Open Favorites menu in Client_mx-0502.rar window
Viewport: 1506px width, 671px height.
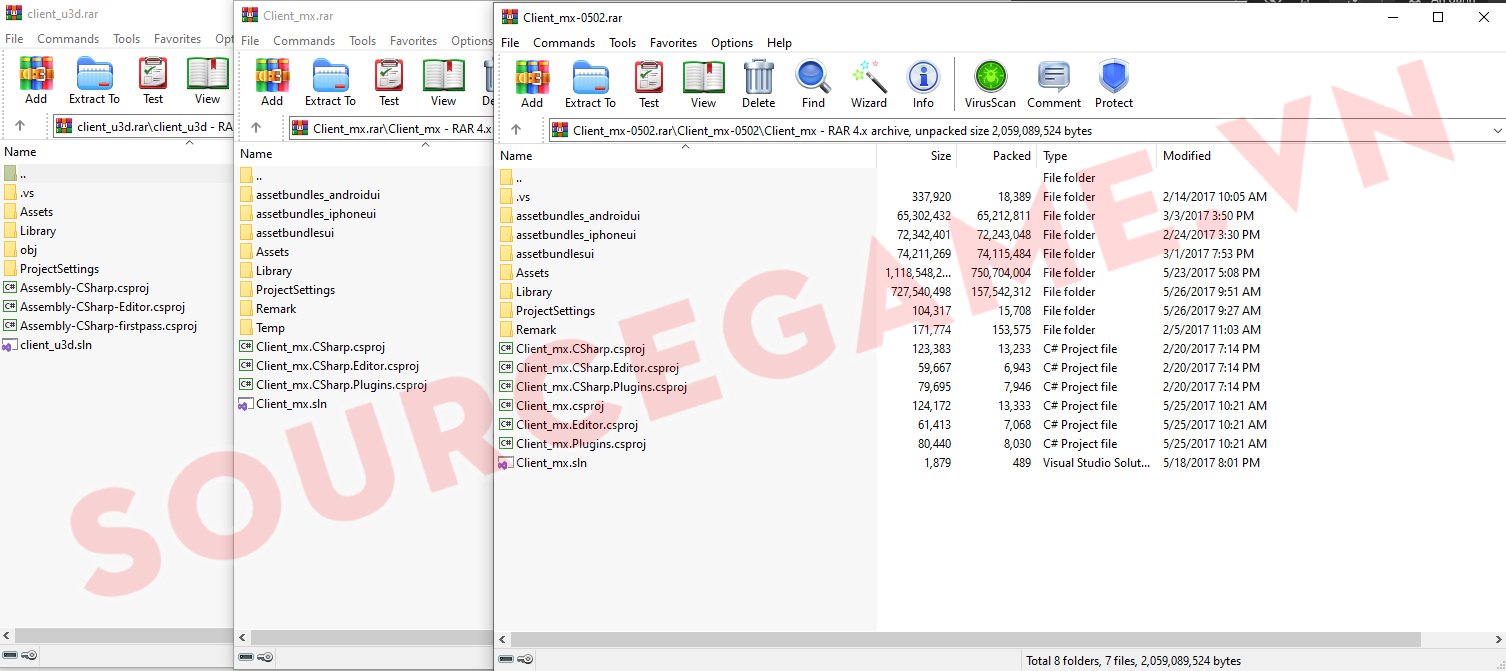coord(673,43)
